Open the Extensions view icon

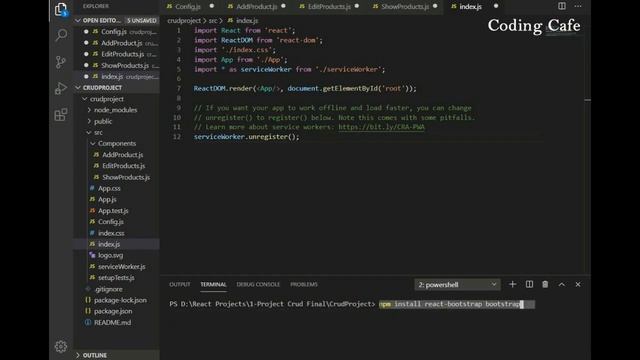61,115
